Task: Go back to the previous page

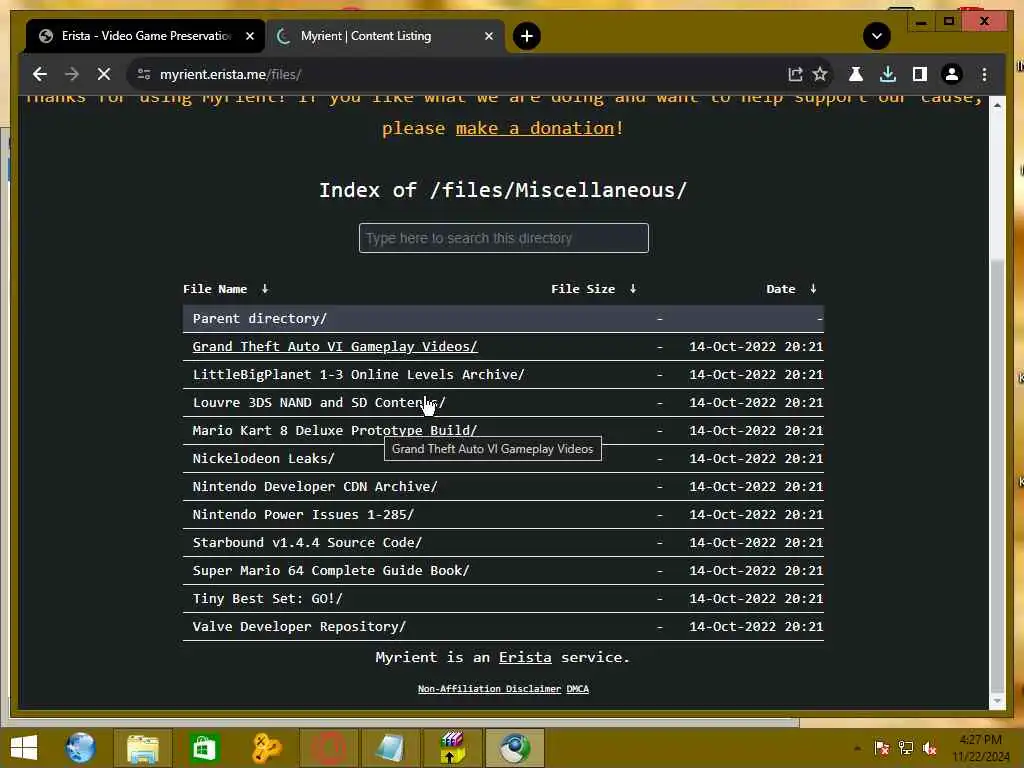Action: [40, 74]
